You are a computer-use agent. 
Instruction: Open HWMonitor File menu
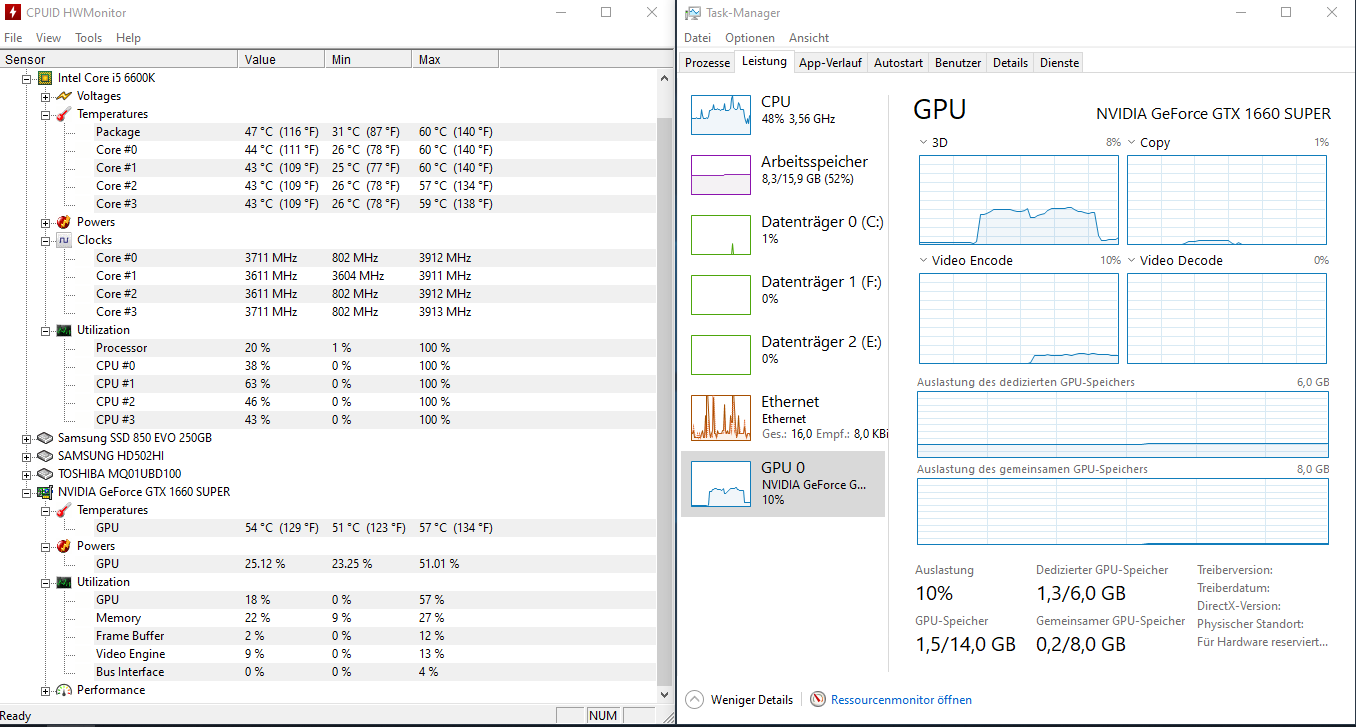click(13, 38)
